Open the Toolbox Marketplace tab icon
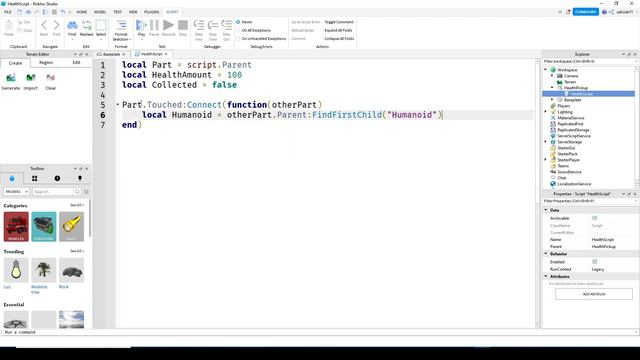 point(12,178)
